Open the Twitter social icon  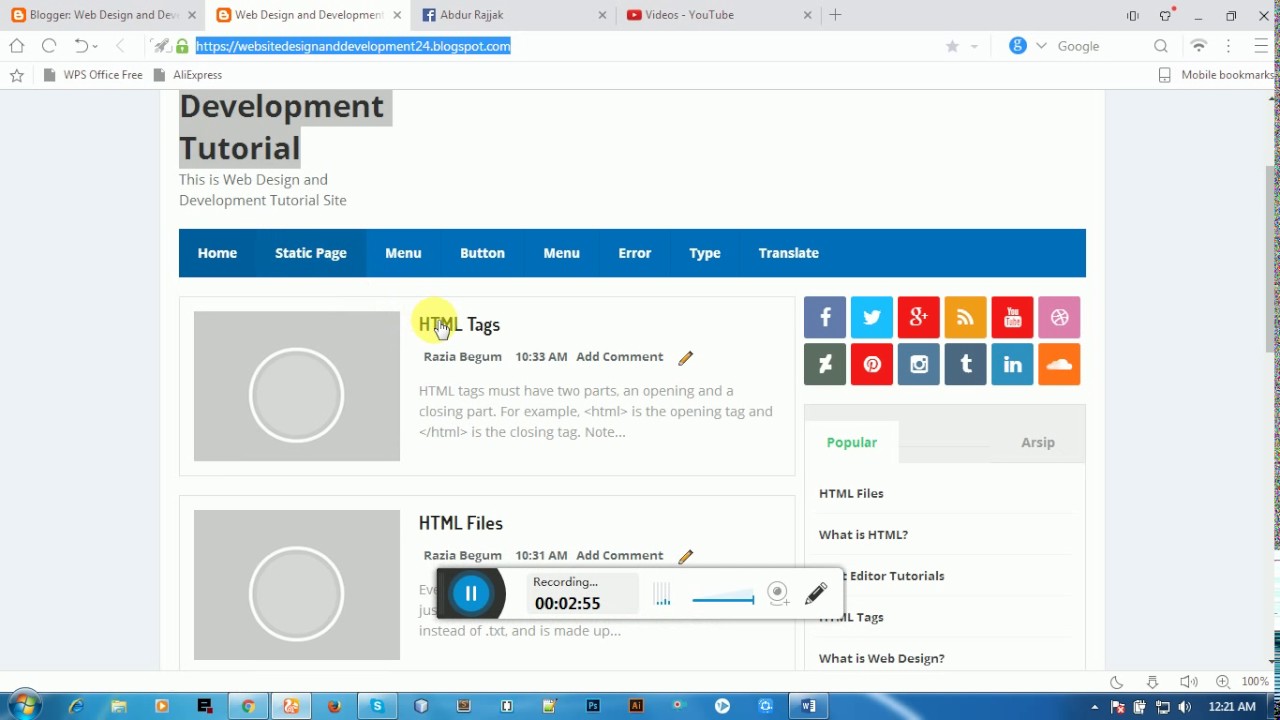click(872, 318)
